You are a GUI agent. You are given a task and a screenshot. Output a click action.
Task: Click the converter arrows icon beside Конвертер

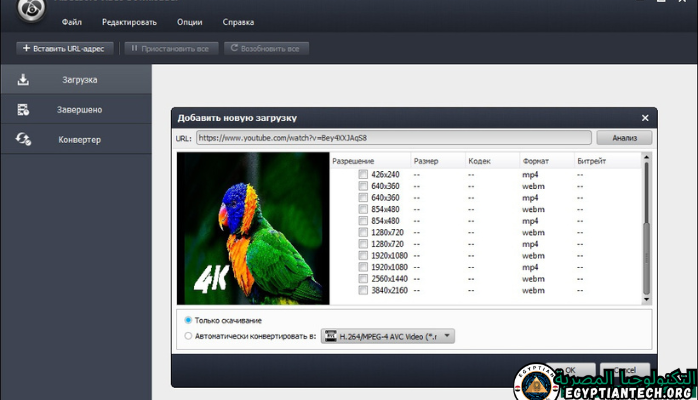pyautogui.click(x=23, y=139)
